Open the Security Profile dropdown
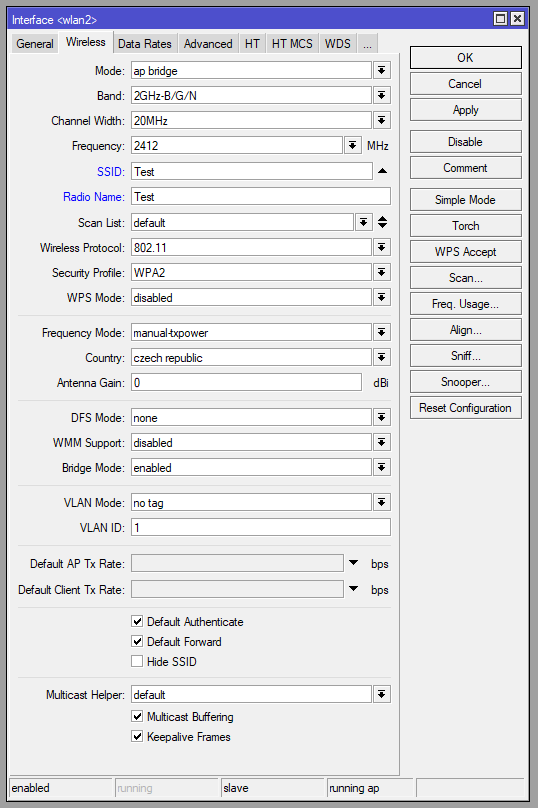Image resolution: width=538 pixels, height=808 pixels. pos(381,272)
